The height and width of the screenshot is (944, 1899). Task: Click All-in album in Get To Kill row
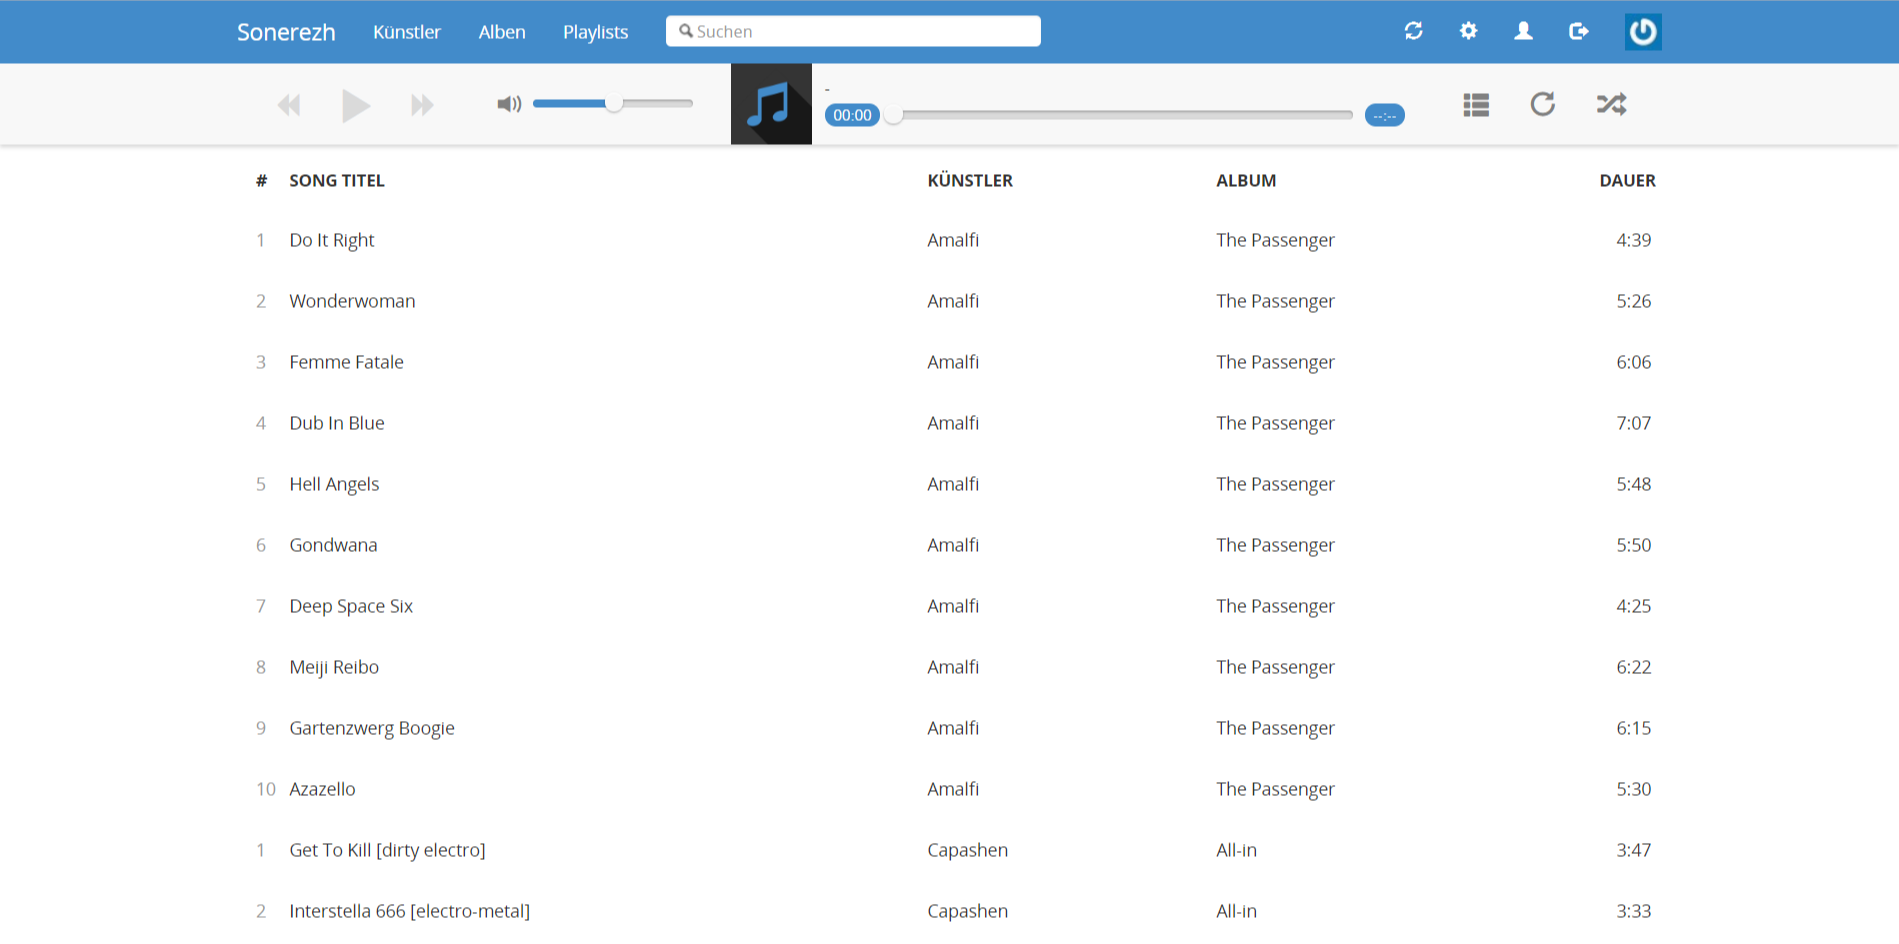coord(1236,850)
